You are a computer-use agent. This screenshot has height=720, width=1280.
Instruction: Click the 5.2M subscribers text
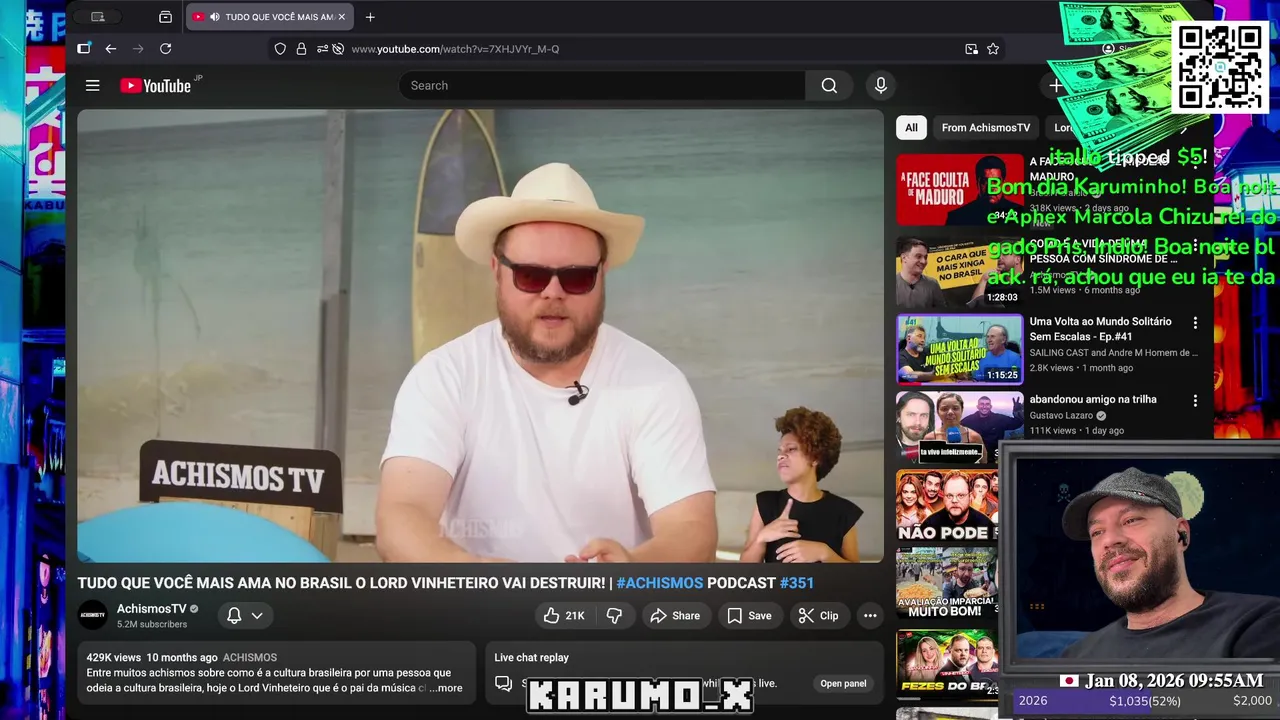[x=152, y=624]
